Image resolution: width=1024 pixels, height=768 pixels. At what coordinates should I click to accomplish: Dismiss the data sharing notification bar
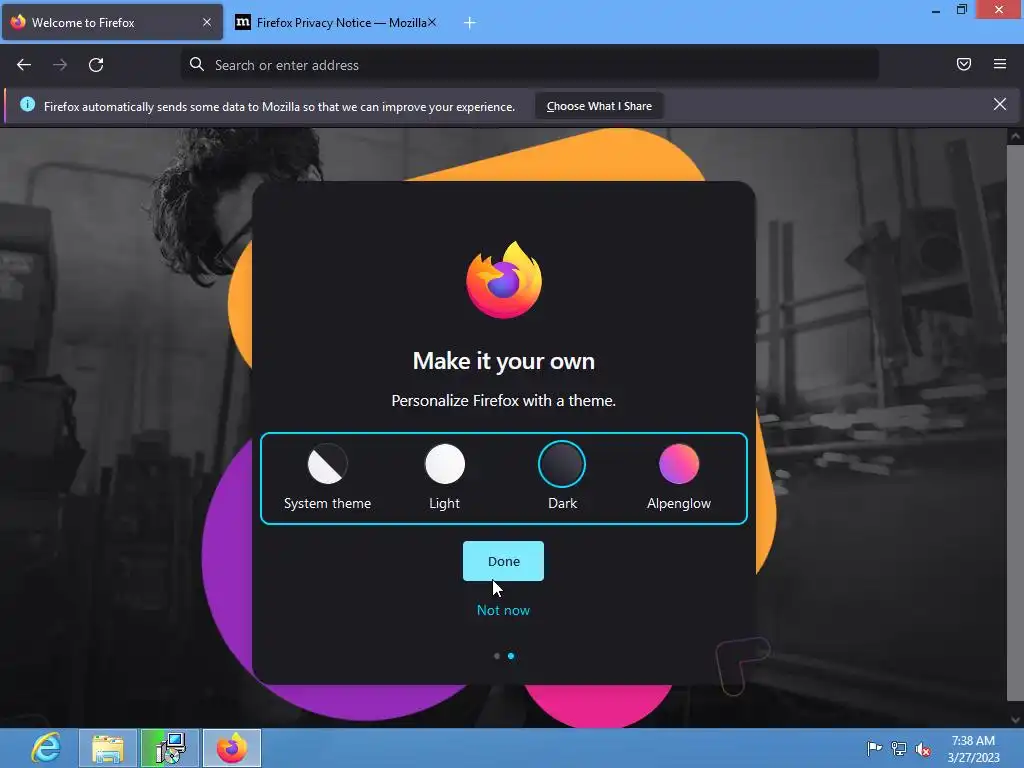1000,104
